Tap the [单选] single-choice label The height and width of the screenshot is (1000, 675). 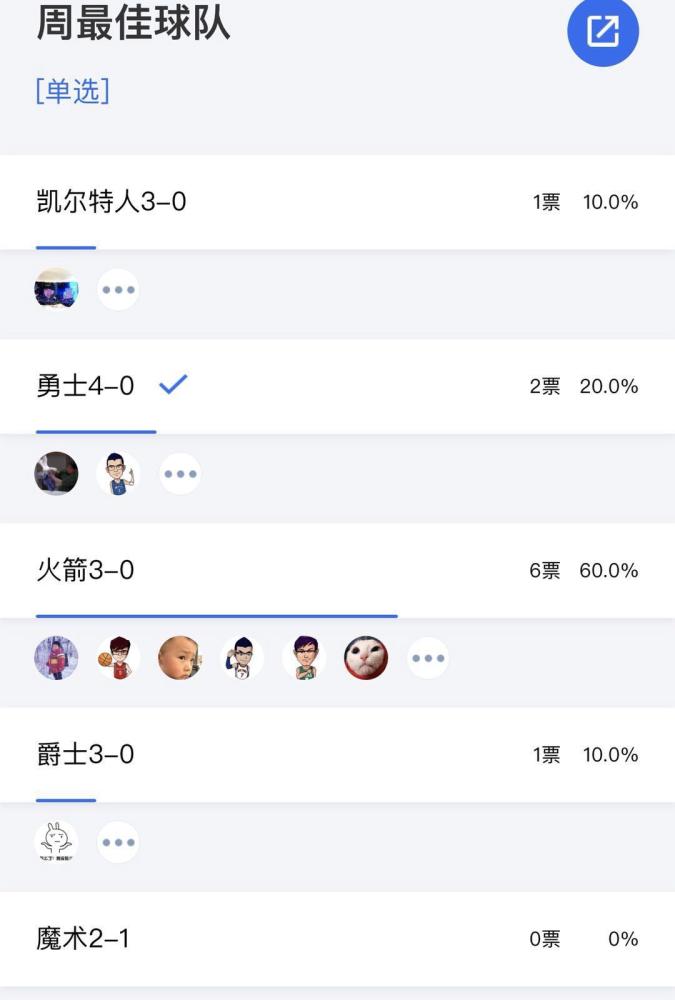[x=73, y=91]
